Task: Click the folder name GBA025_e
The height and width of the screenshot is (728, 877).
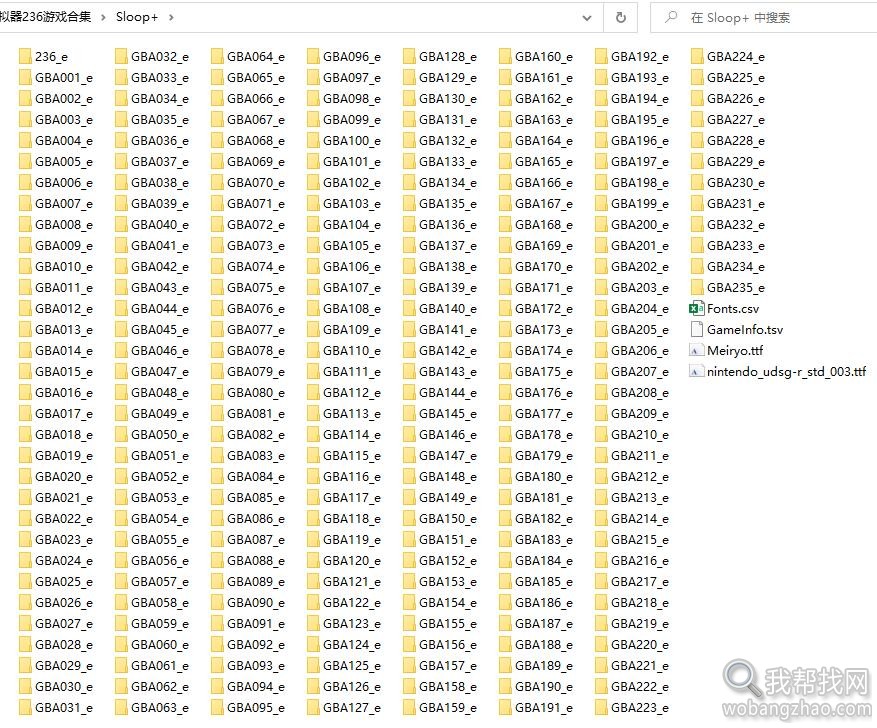Action: 64,582
